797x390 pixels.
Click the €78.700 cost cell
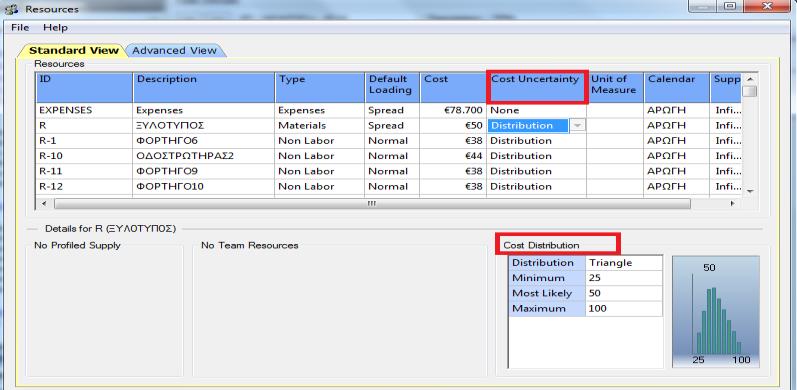(453, 110)
